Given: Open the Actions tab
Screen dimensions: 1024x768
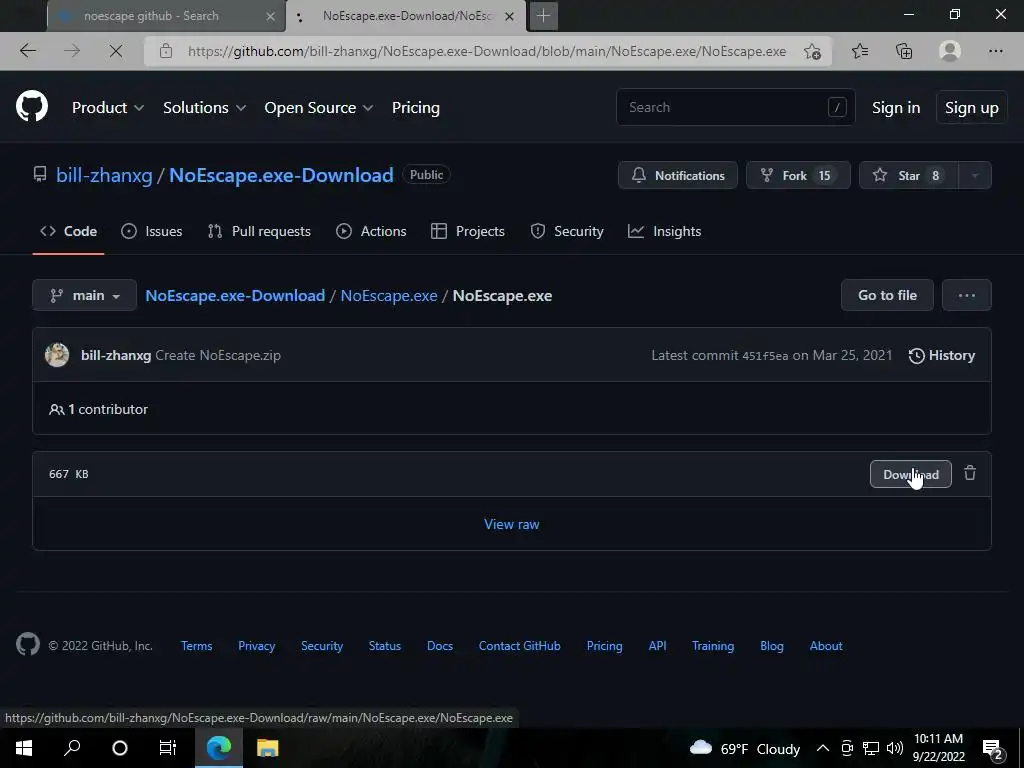Looking at the screenshot, I should pos(371,231).
